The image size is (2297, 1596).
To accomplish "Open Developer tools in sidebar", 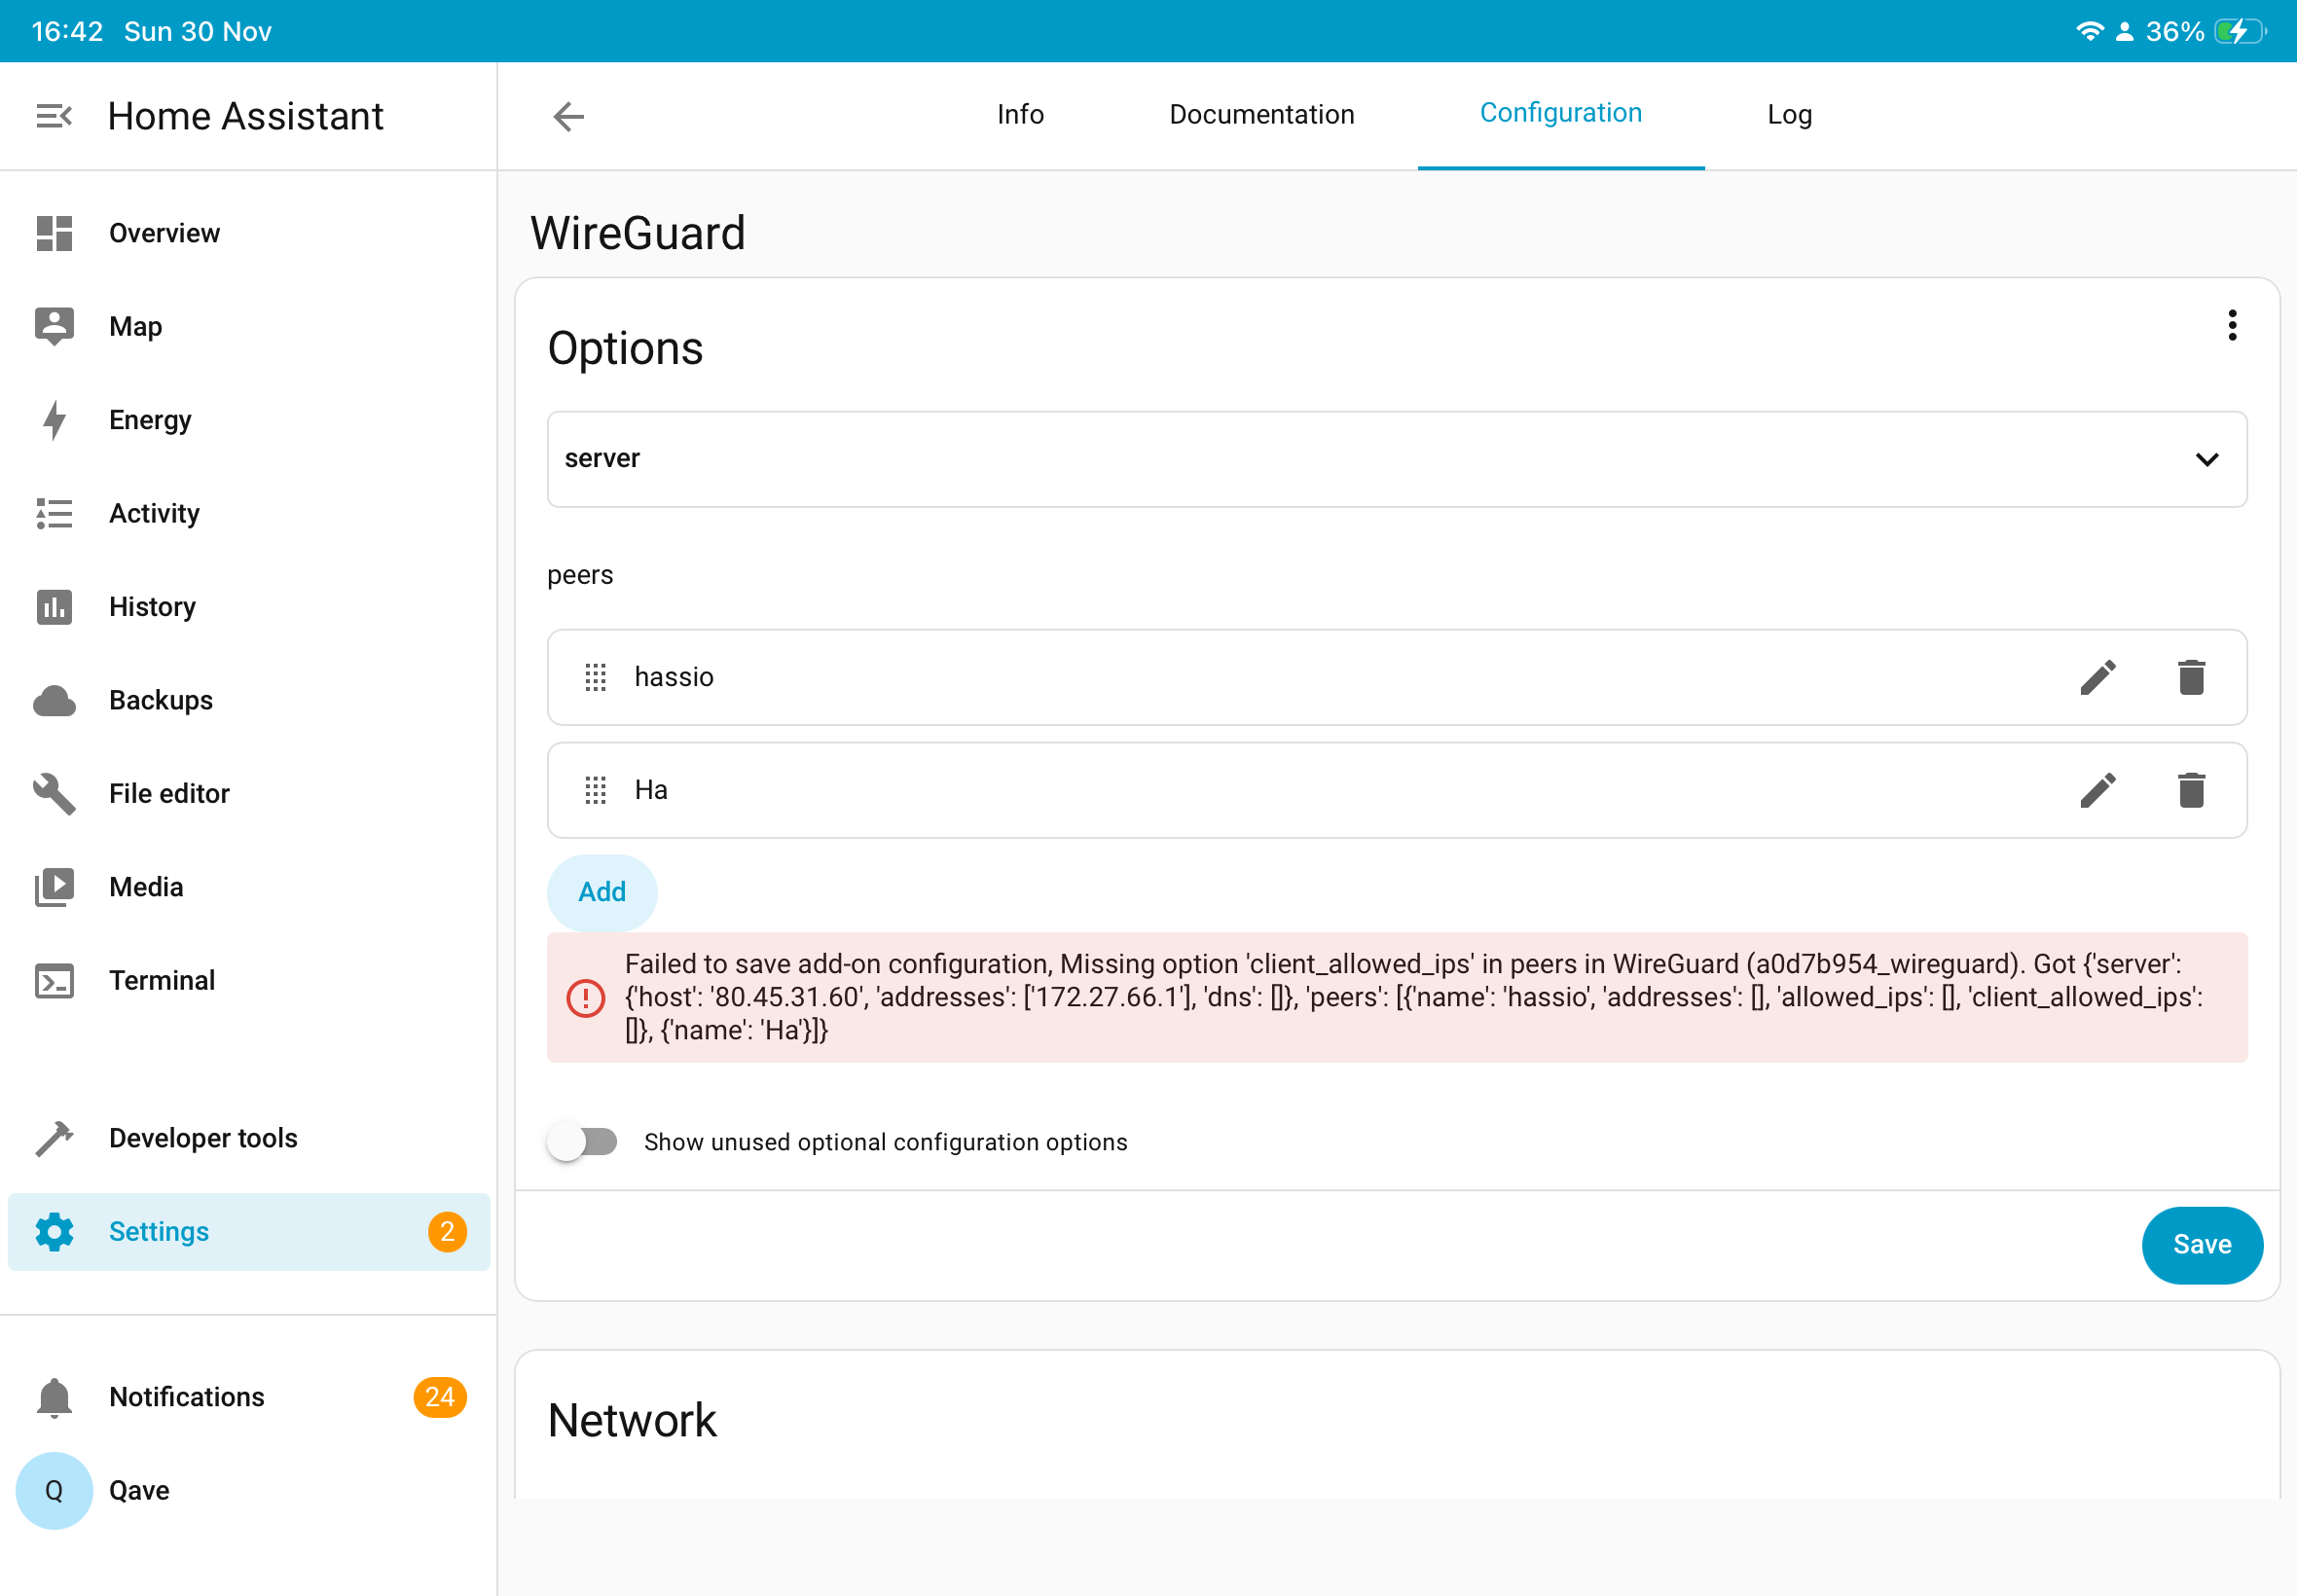I will click(203, 1138).
